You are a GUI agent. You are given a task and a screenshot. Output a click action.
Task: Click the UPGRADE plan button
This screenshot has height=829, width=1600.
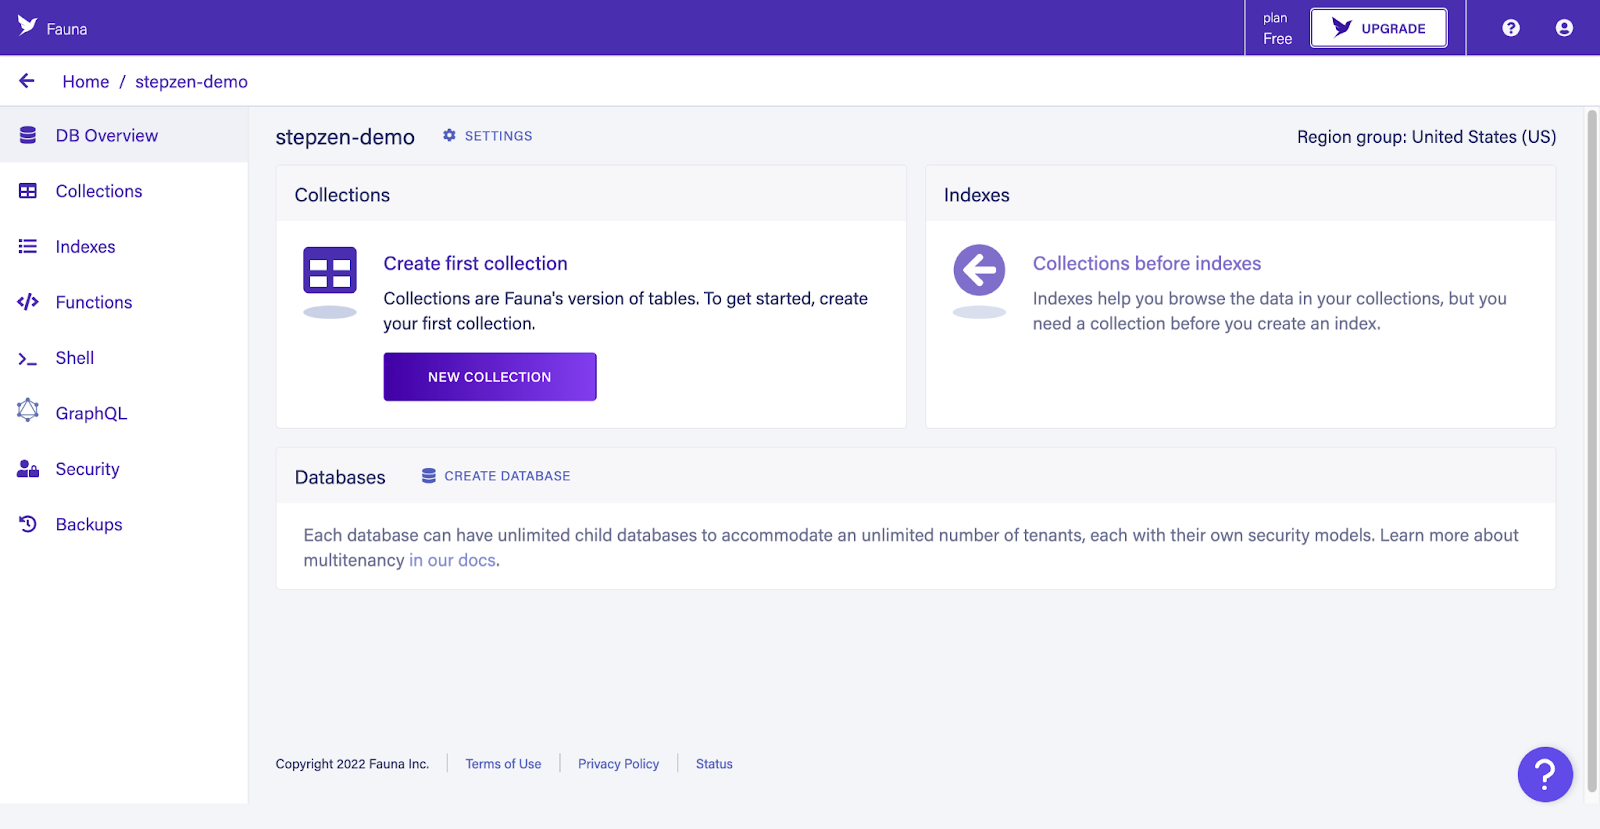[x=1379, y=28]
